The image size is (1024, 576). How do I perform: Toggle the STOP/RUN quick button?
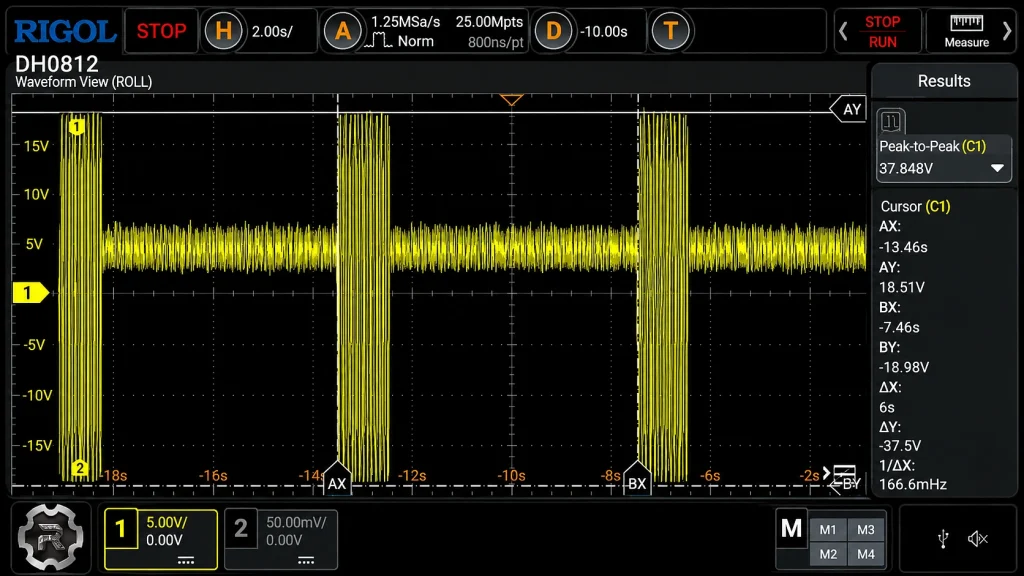click(x=882, y=31)
